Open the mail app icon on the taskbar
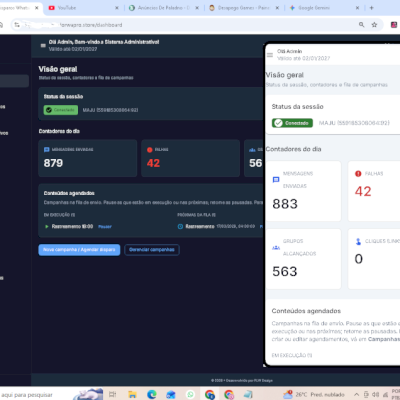Image resolution: width=400 pixels, height=400 pixels. (171, 395)
